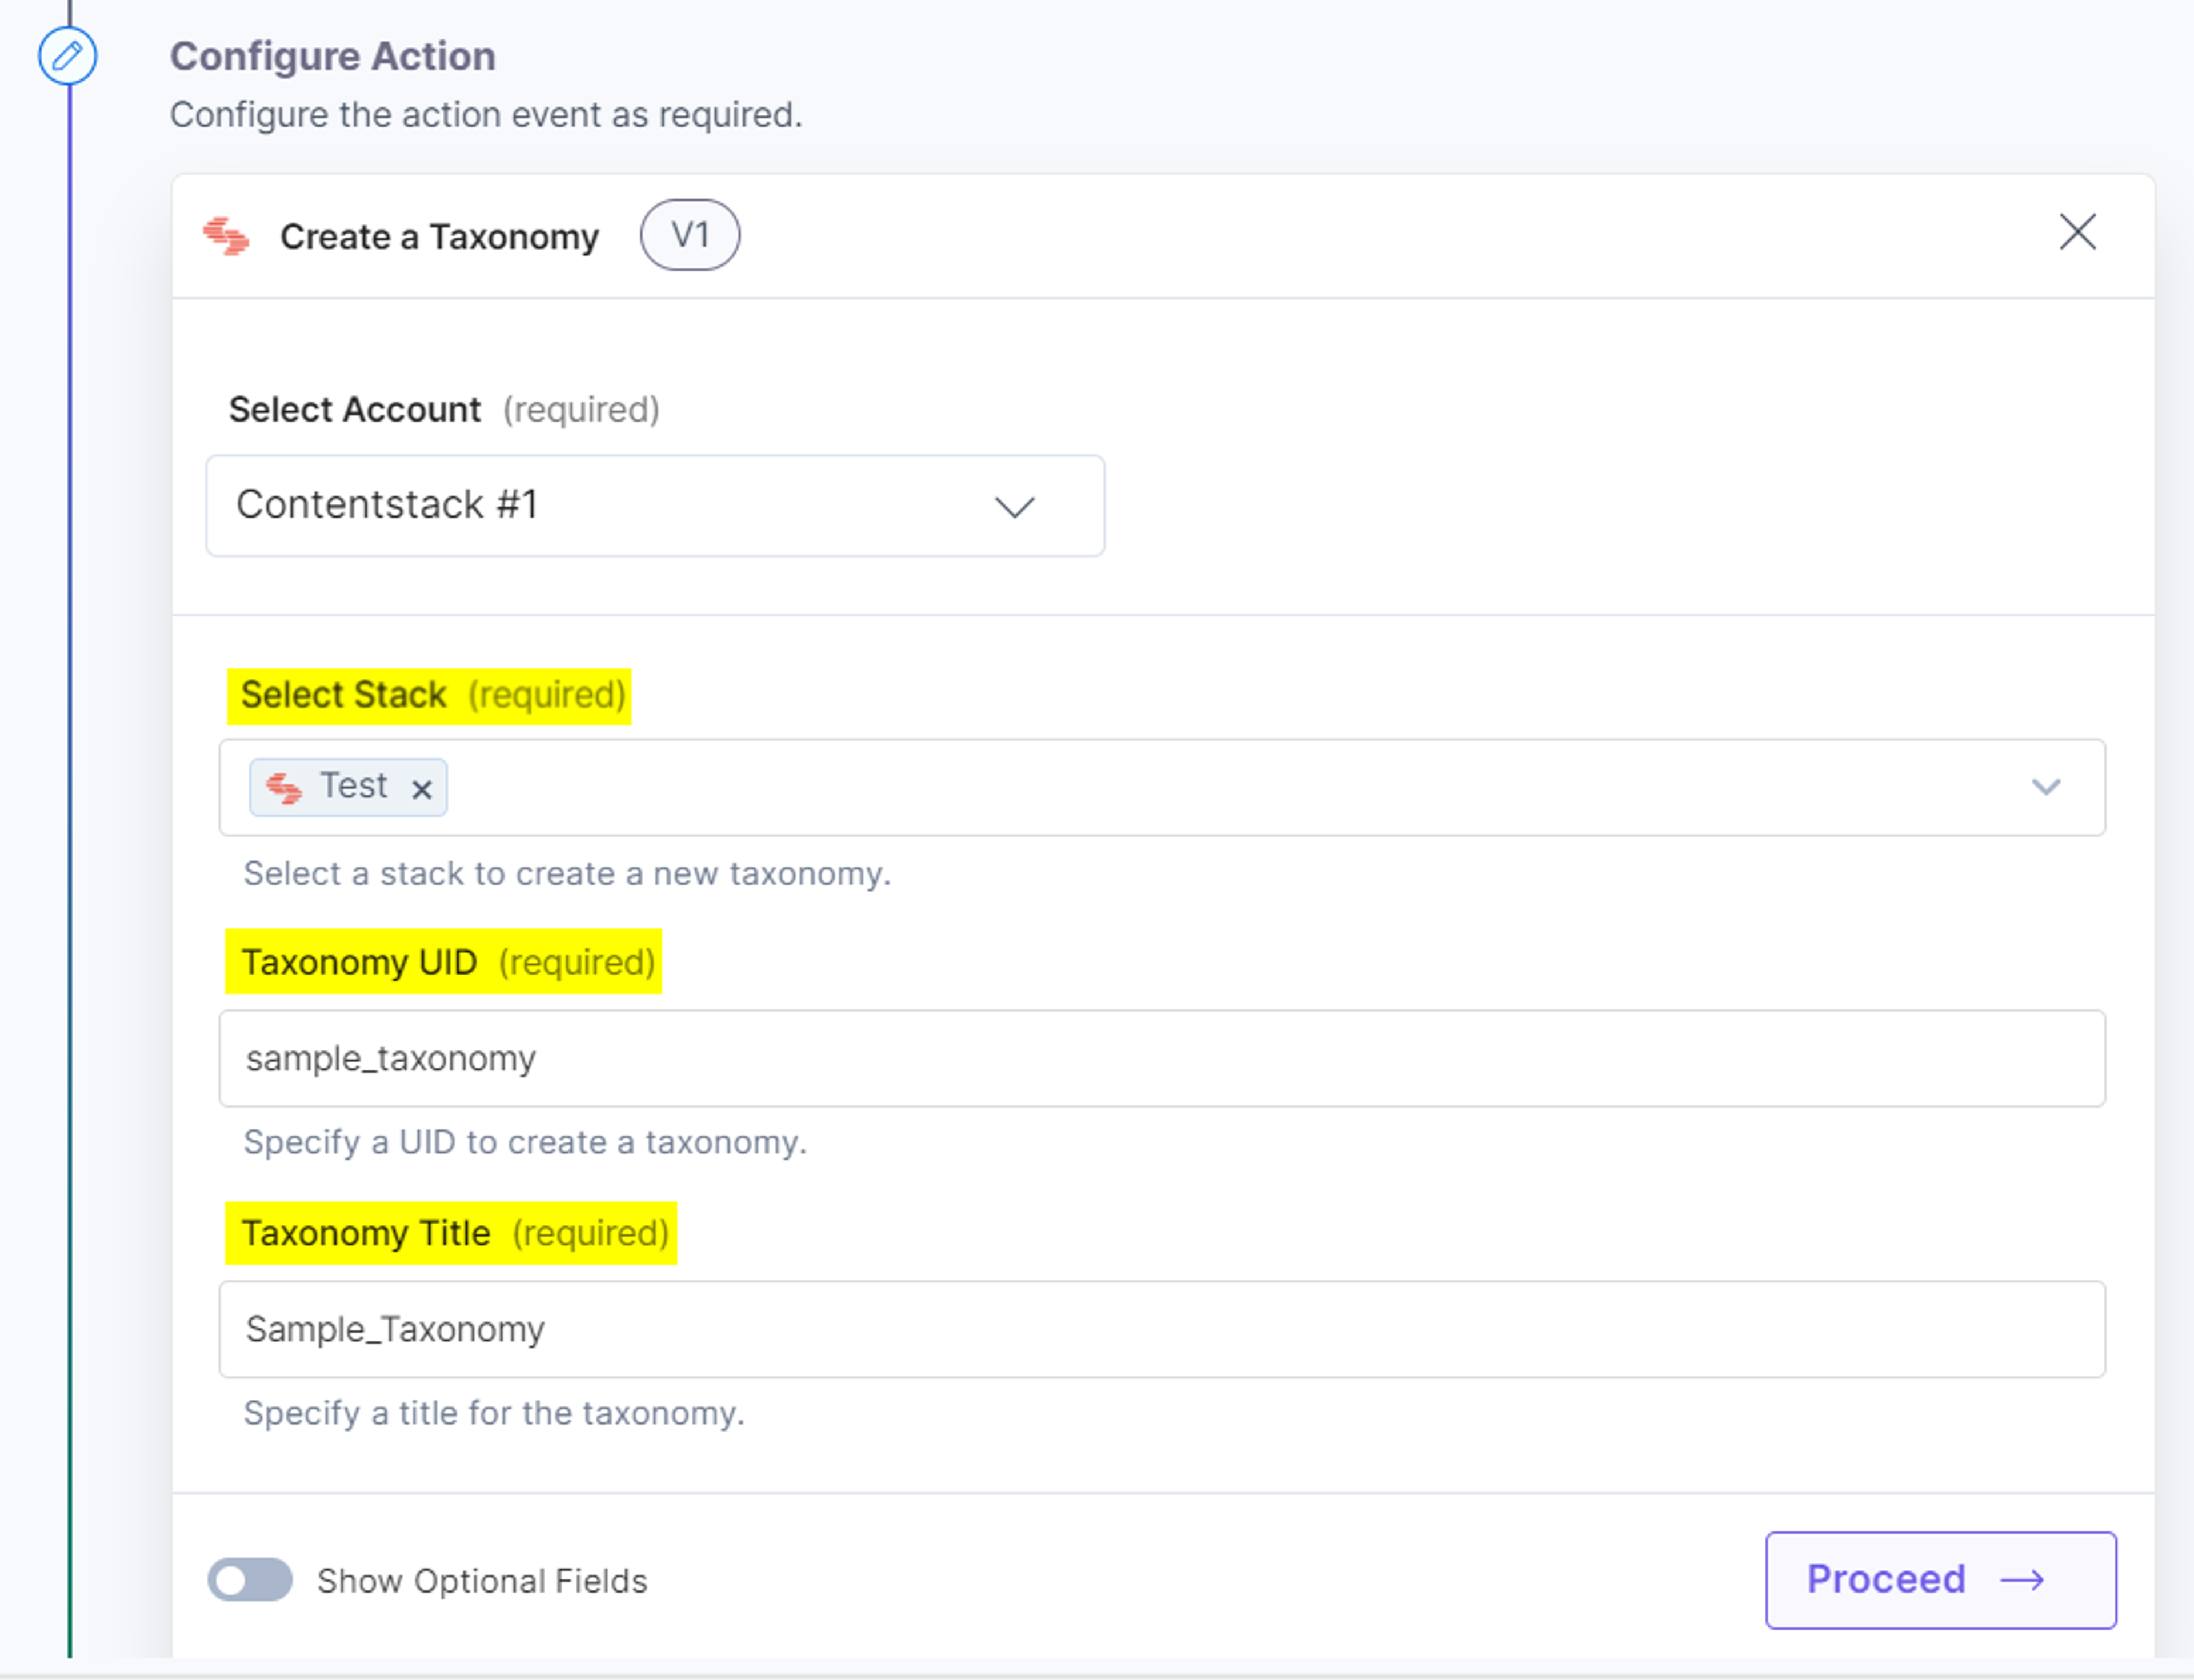Click the Contentstack logo beside Create a Taxonomy
The image size is (2194, 1680).
(x=226, y=236)
